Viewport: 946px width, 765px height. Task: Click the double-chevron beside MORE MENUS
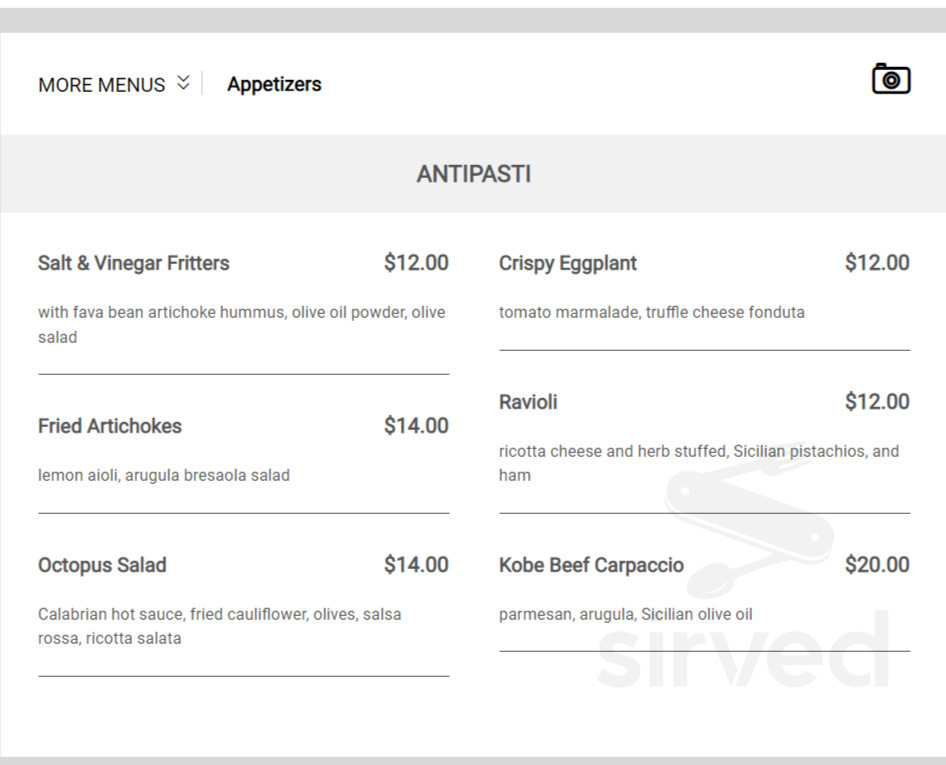[182, 83]
